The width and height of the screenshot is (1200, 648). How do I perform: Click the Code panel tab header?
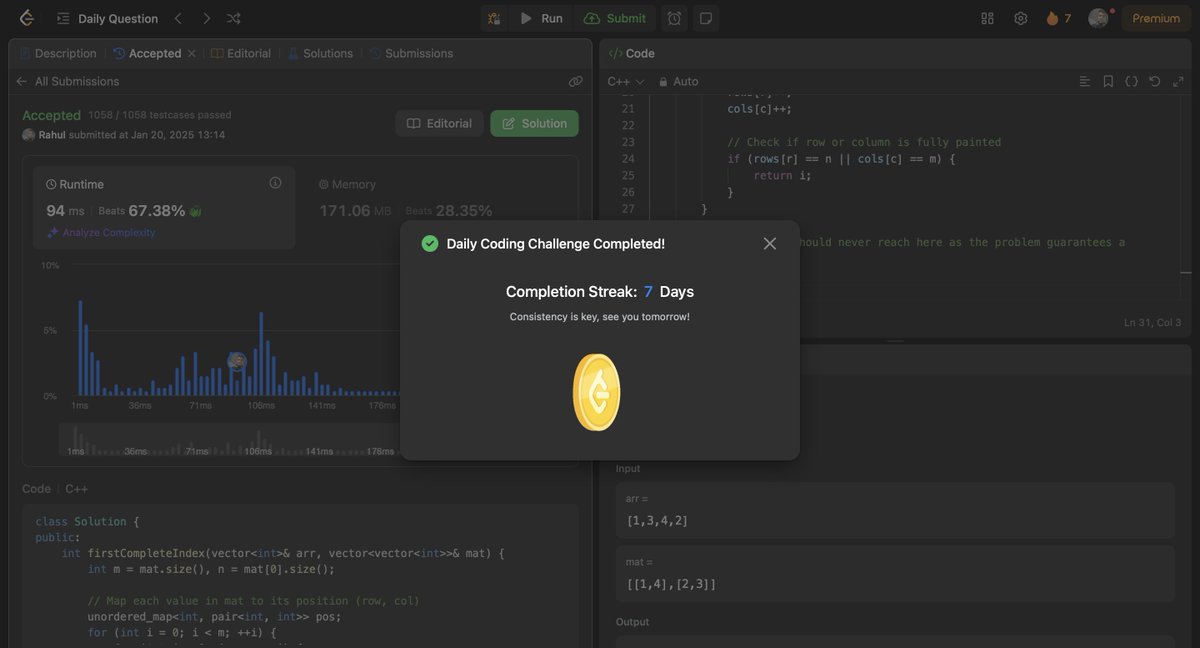coord(631,53)
